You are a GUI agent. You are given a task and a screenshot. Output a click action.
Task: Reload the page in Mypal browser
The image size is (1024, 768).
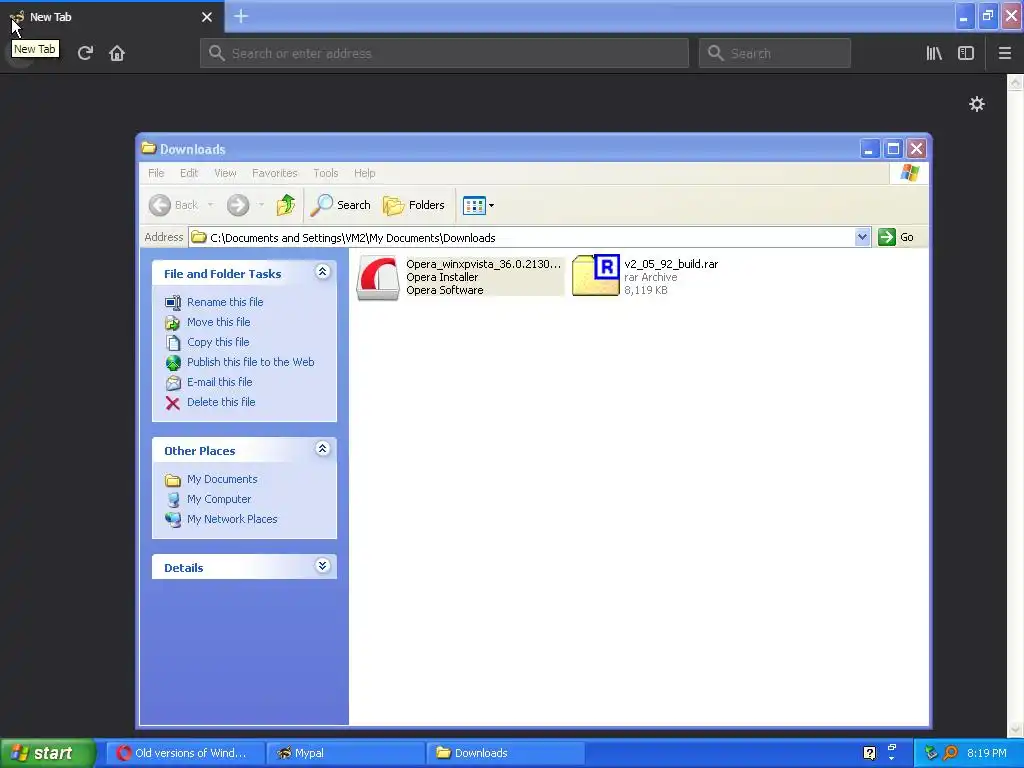(x=85, y=53)
